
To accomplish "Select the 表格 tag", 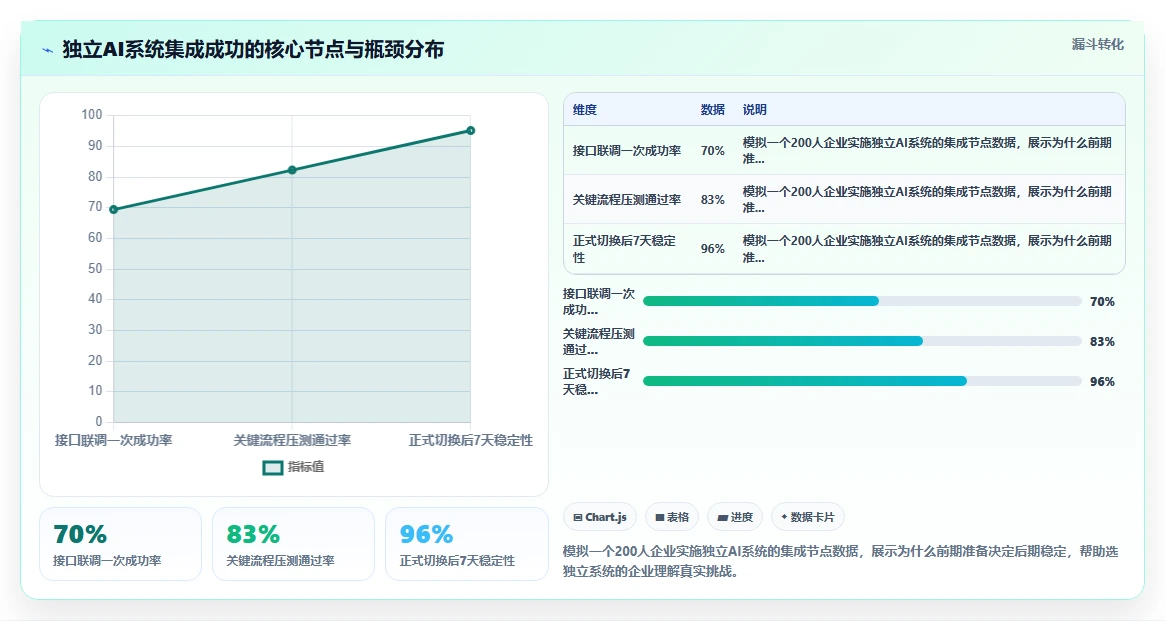I will point(672,517).
